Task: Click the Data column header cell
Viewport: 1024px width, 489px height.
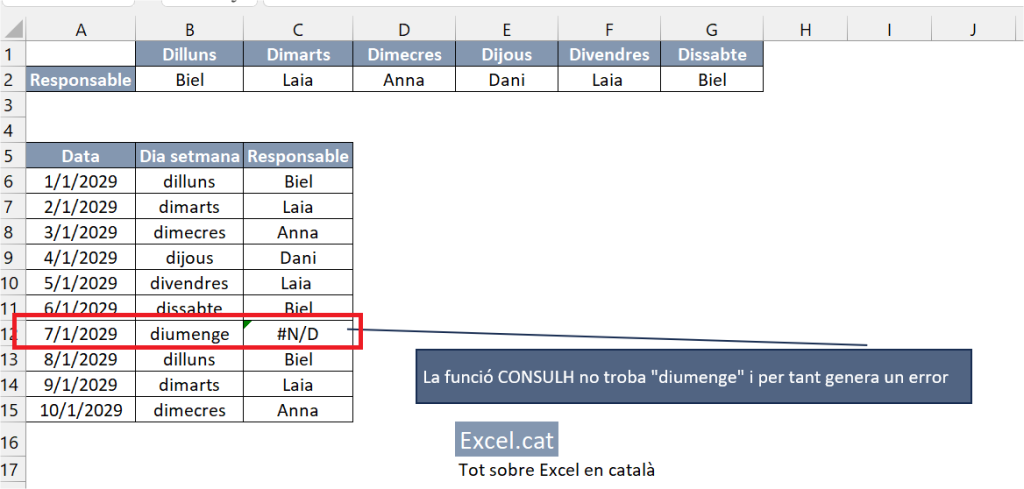Action: point(81,156)
